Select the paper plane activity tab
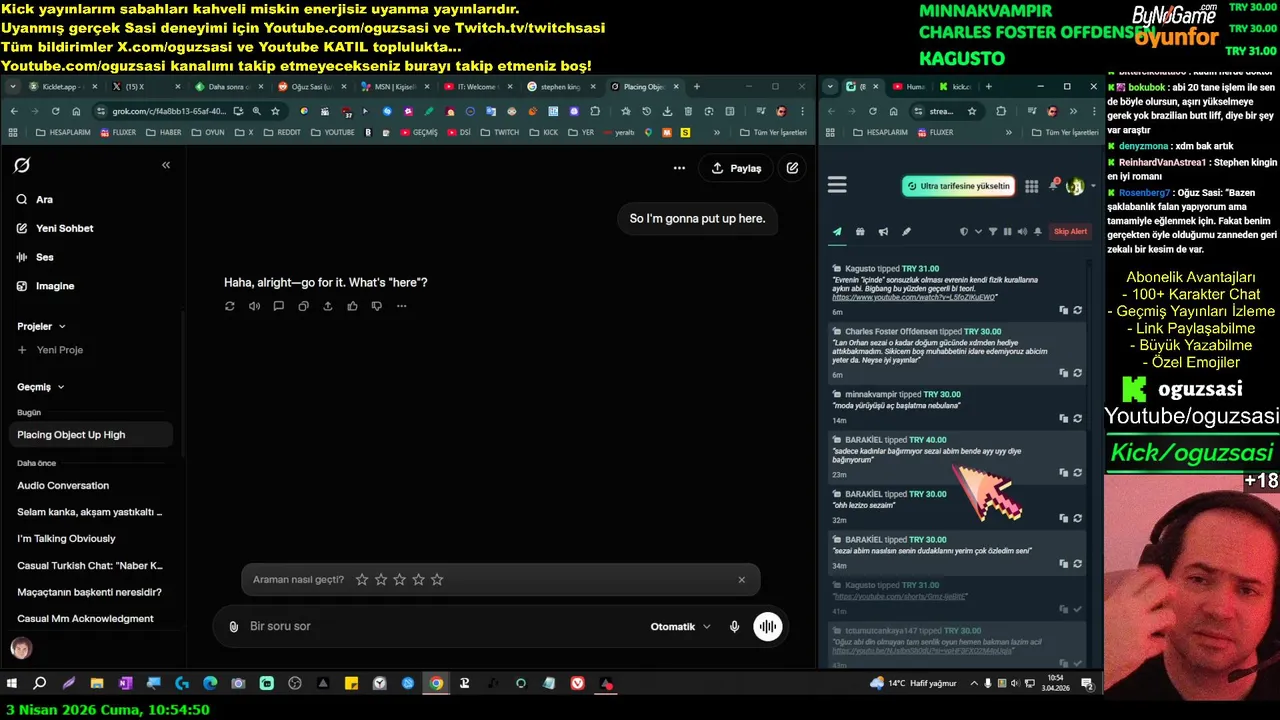 click(x=837, y=231)
